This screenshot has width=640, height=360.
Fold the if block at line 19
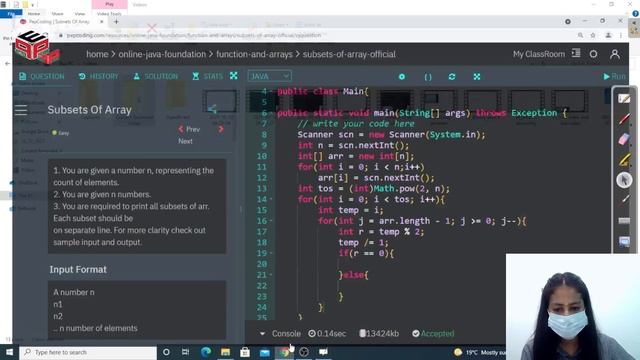click(x=271, y=253)
